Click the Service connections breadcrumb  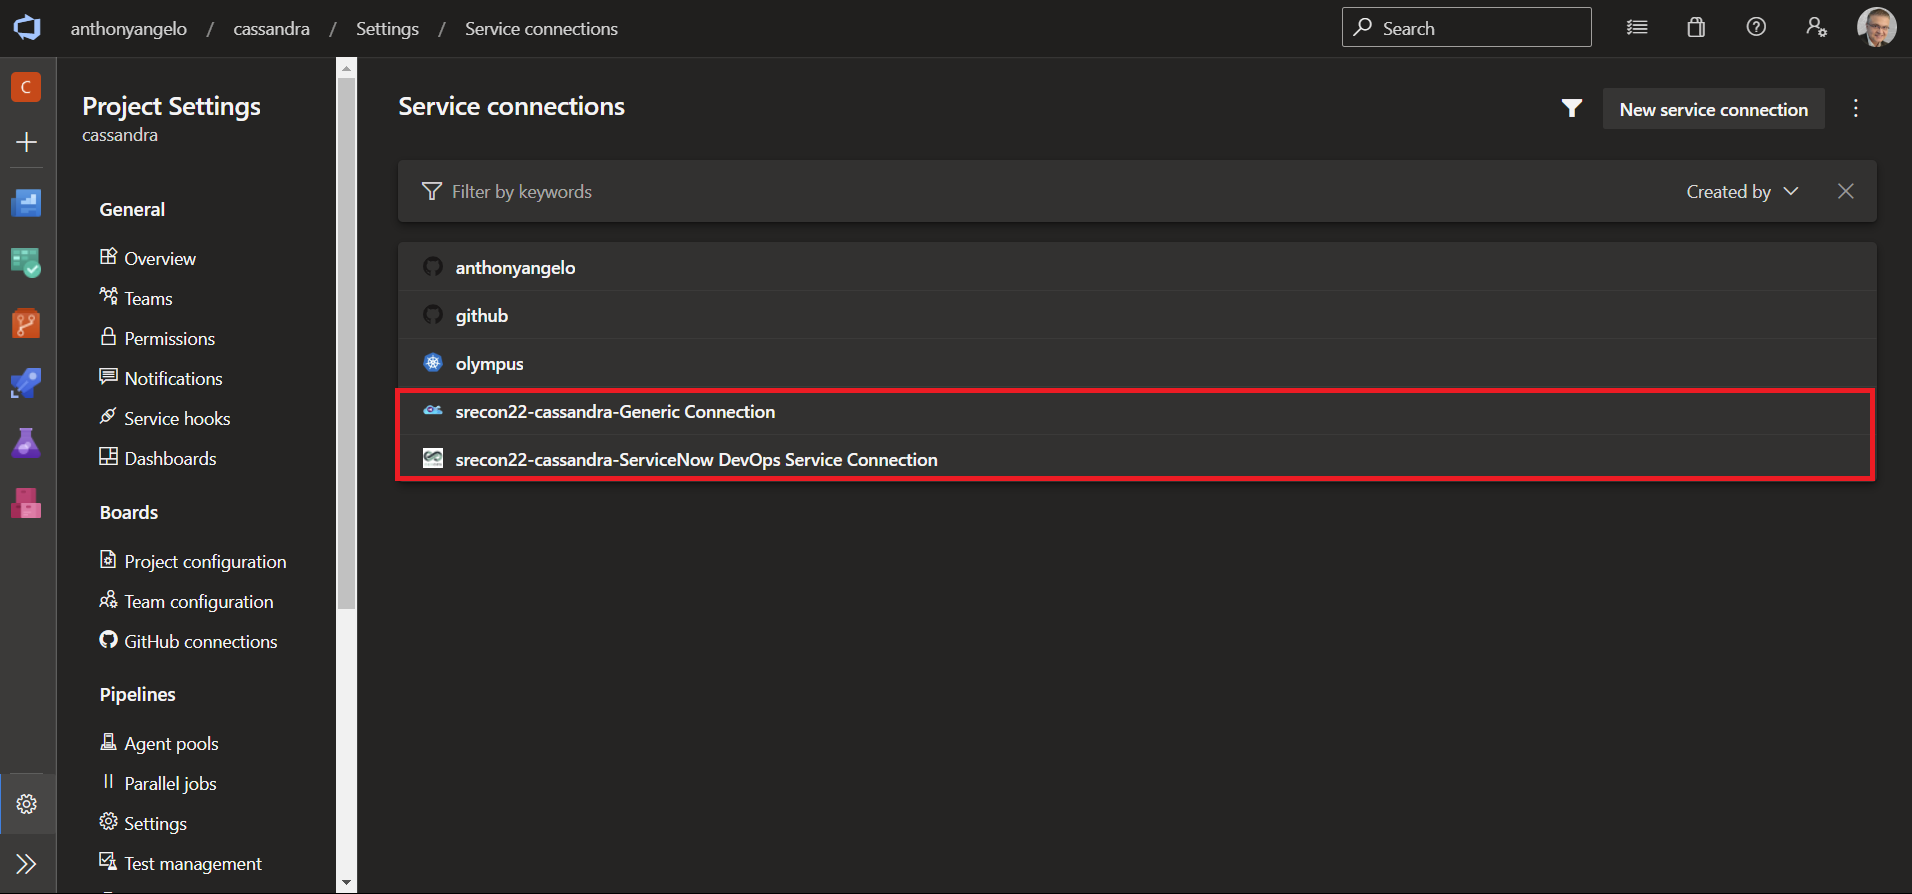coord(541,29)
